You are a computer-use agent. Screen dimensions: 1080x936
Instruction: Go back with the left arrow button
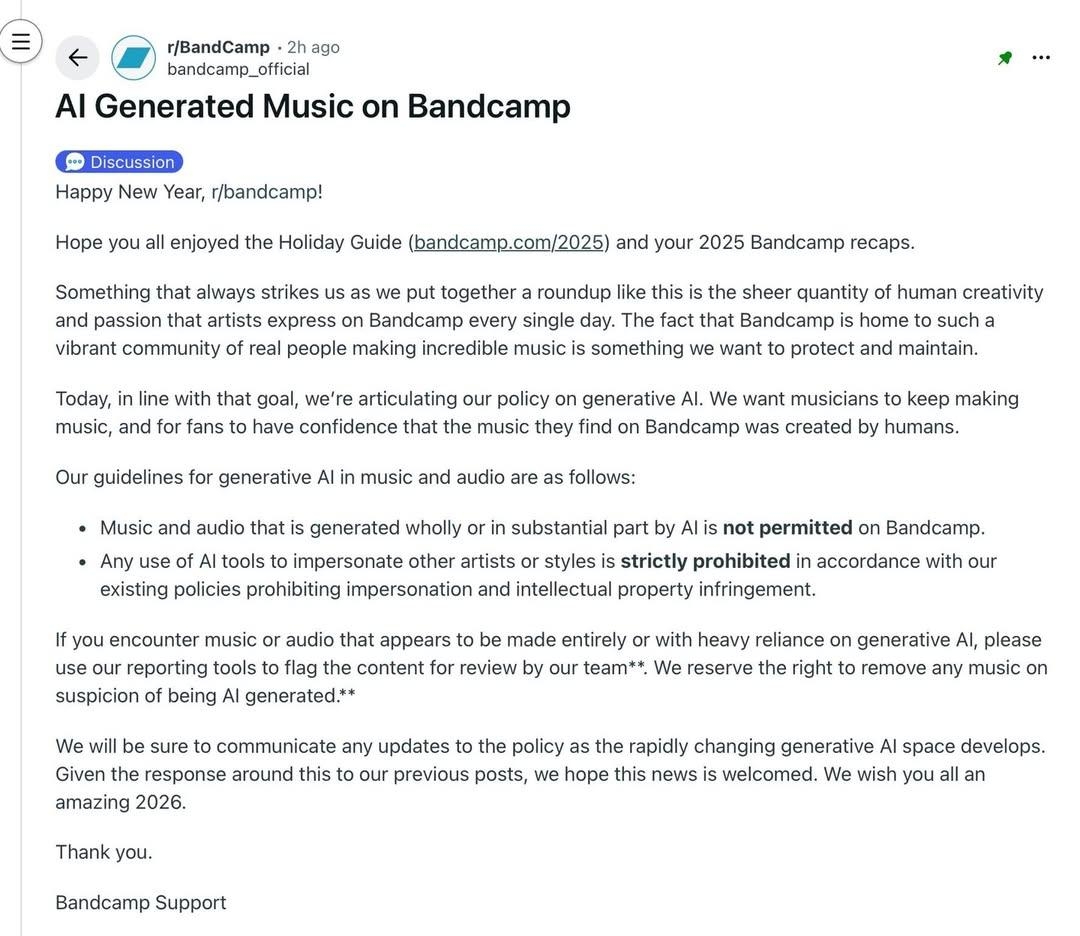77,58
